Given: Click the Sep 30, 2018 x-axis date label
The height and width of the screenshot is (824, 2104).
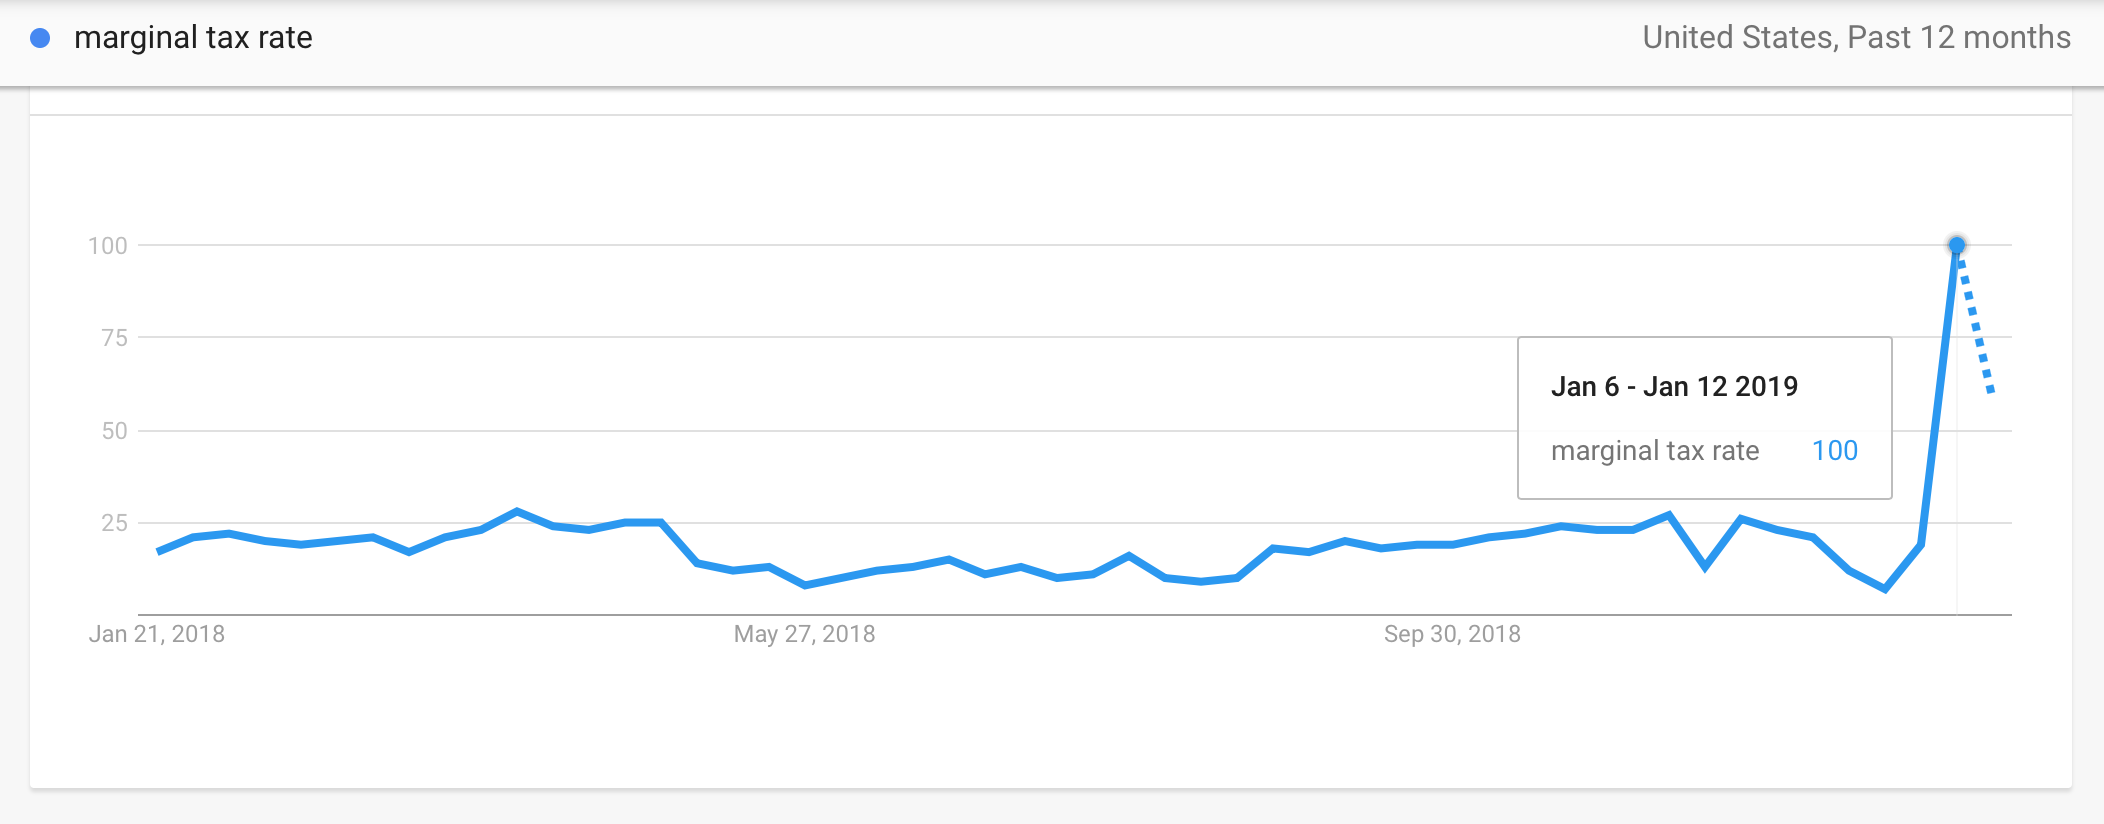Looking at the screenshot, I should pos(1452,634).
